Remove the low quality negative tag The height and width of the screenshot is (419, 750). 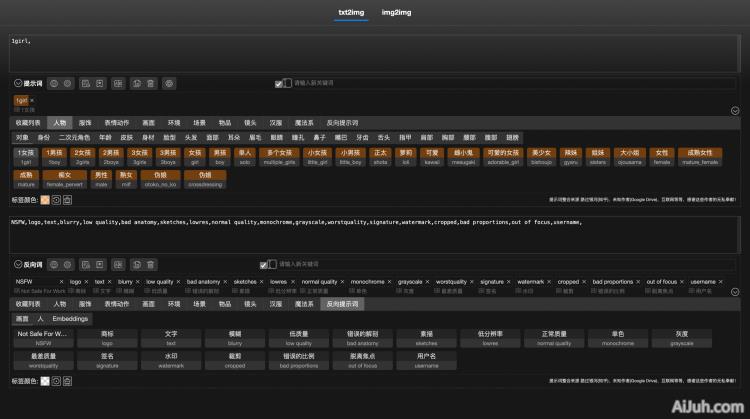coord(178,282)
